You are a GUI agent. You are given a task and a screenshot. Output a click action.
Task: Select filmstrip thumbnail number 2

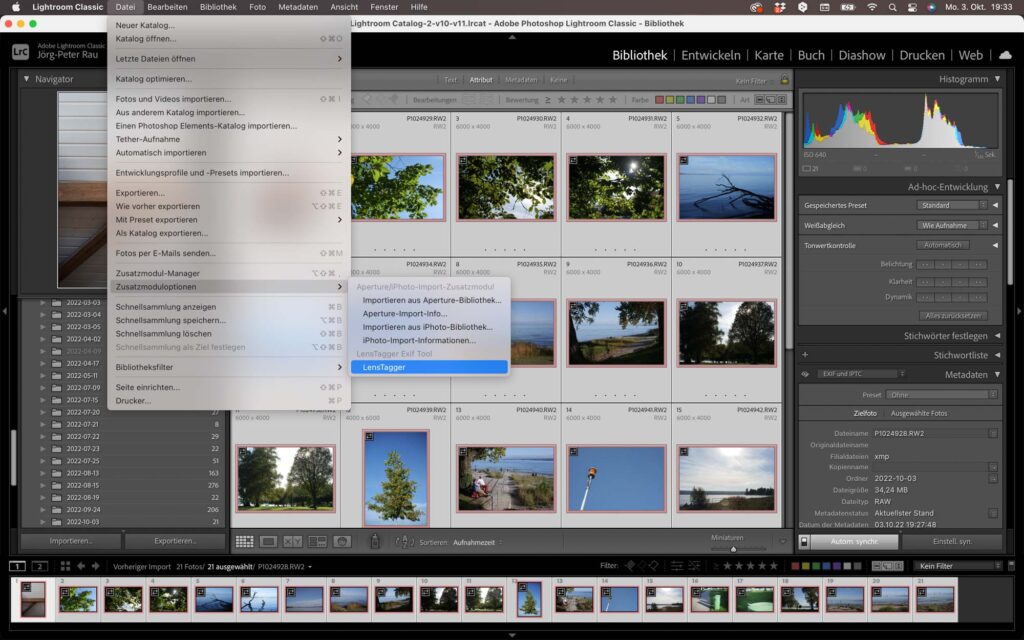click(77, 599)
